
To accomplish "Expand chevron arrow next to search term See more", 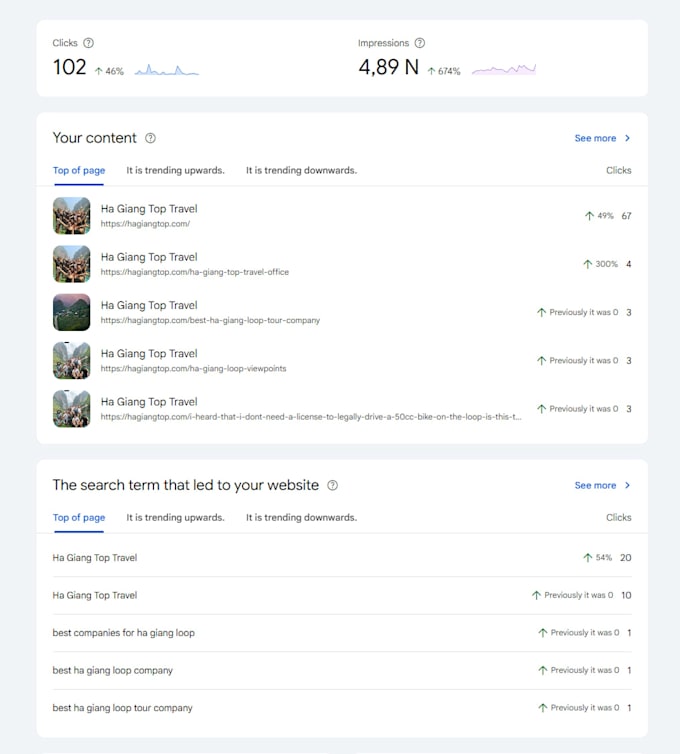I will [627, 485].
